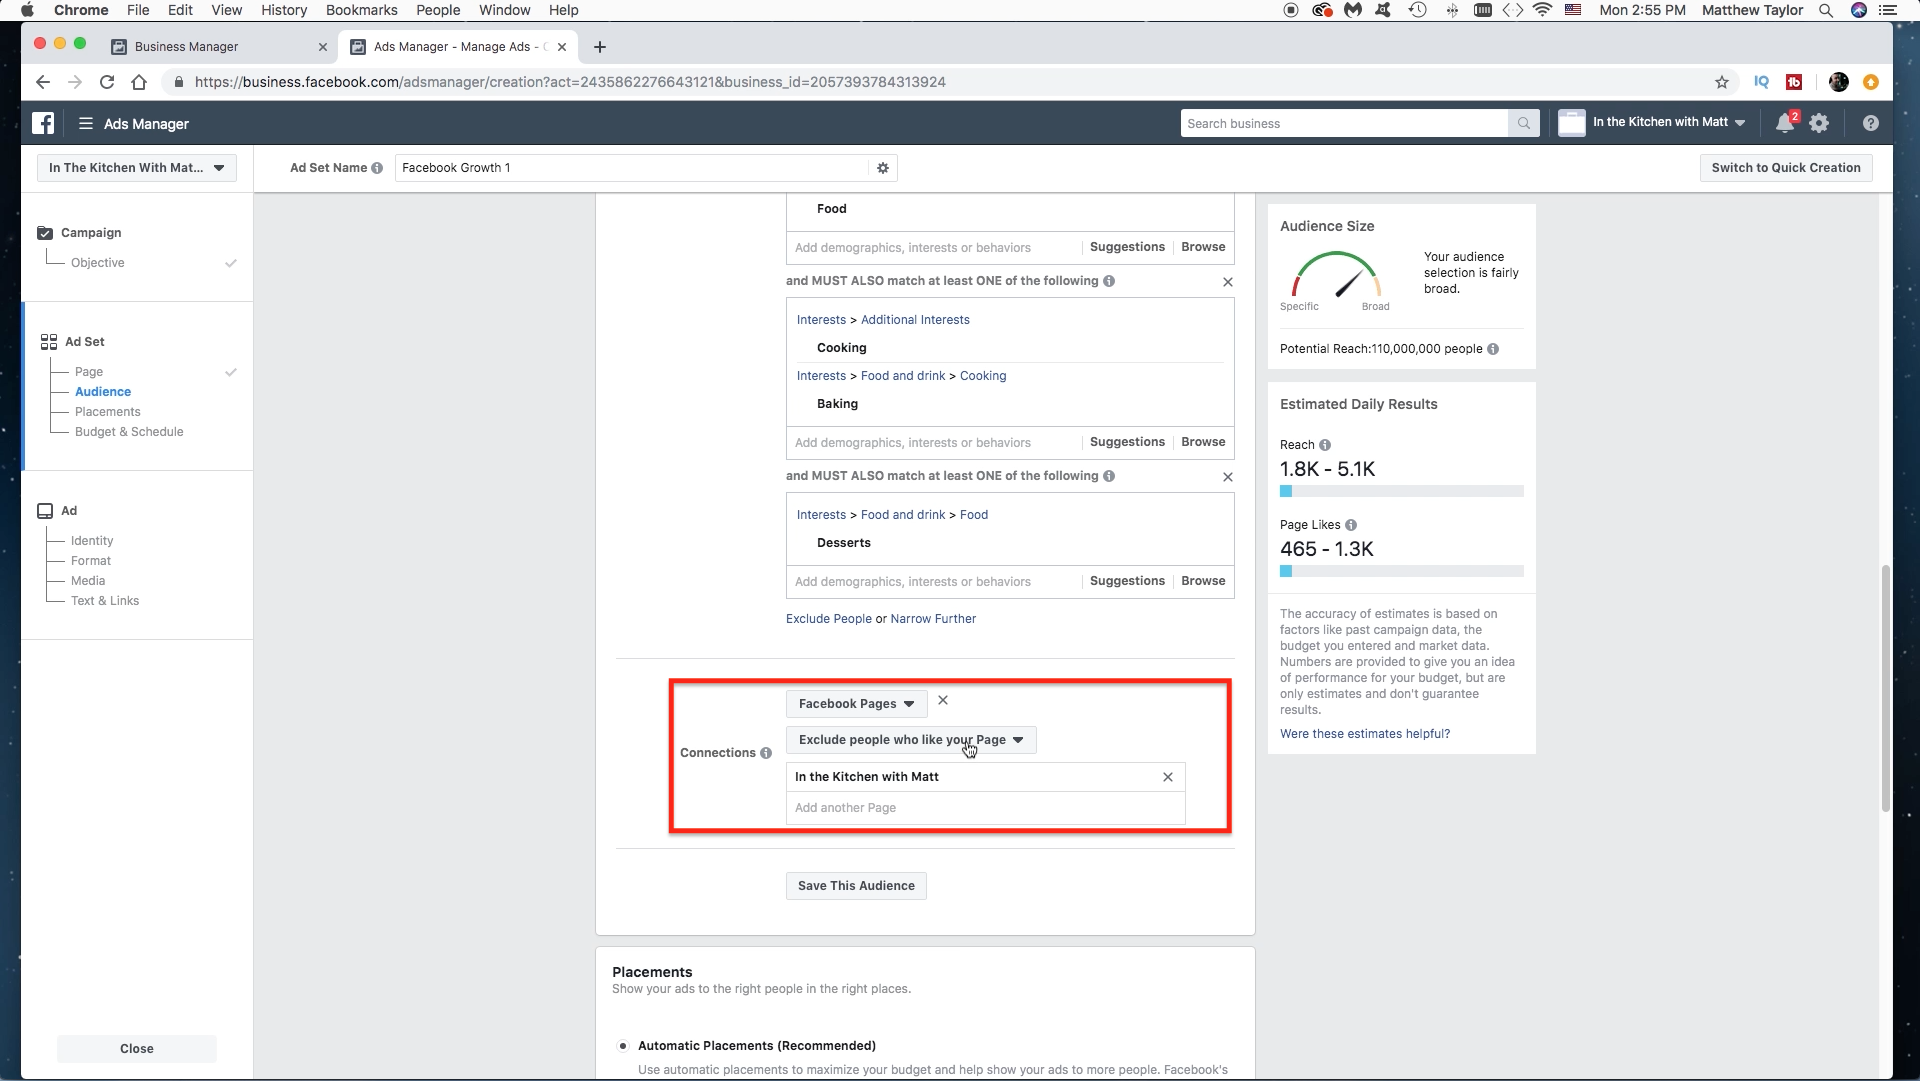The height and width of the screenshot is (1081, 1920).
Task: Go to Placements in sidebar
Action: (x=108, y=412)
